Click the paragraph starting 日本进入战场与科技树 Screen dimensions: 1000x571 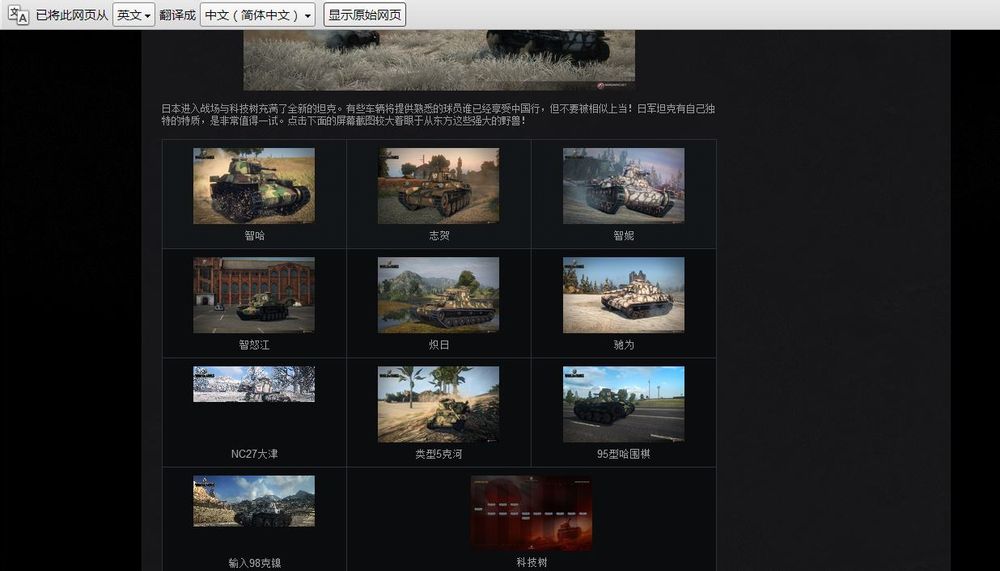(438, 114)
